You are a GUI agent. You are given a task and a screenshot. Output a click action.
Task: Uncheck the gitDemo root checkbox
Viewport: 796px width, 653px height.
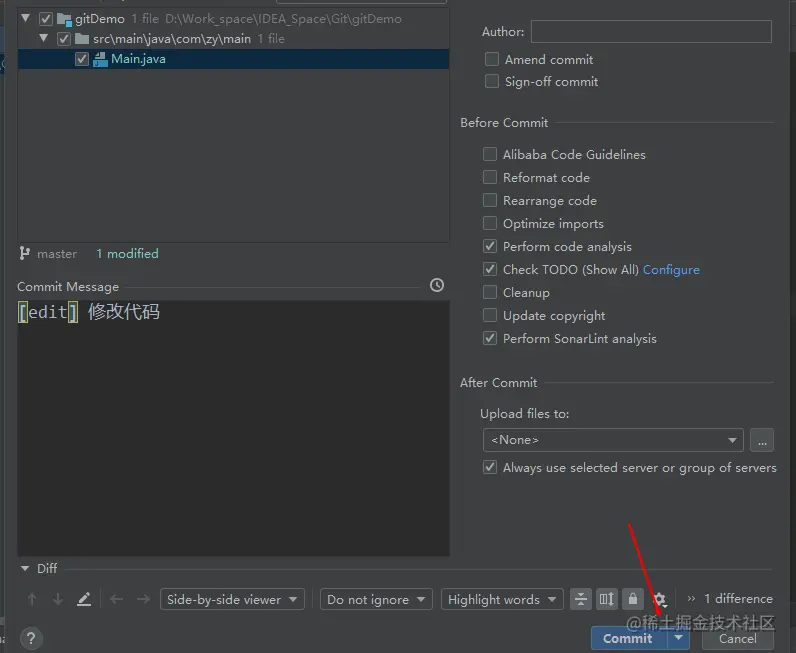46,19
